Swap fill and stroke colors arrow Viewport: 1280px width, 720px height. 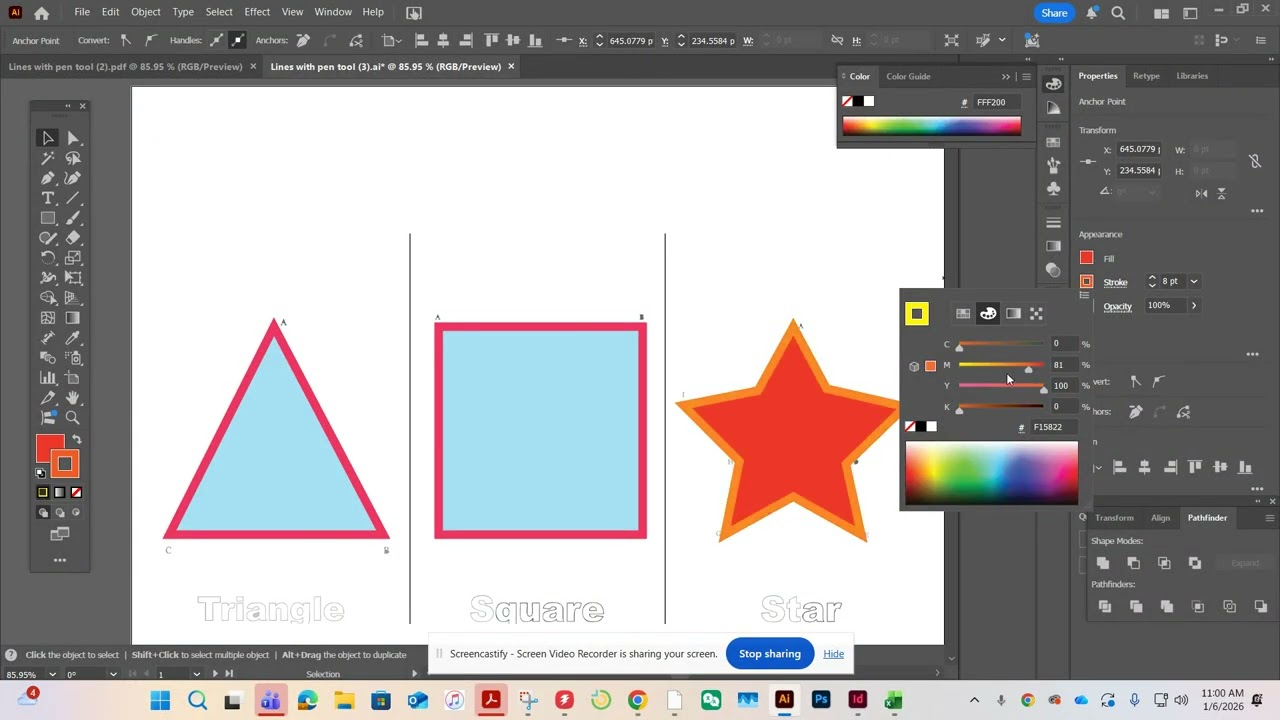click(x=76, y=440)
